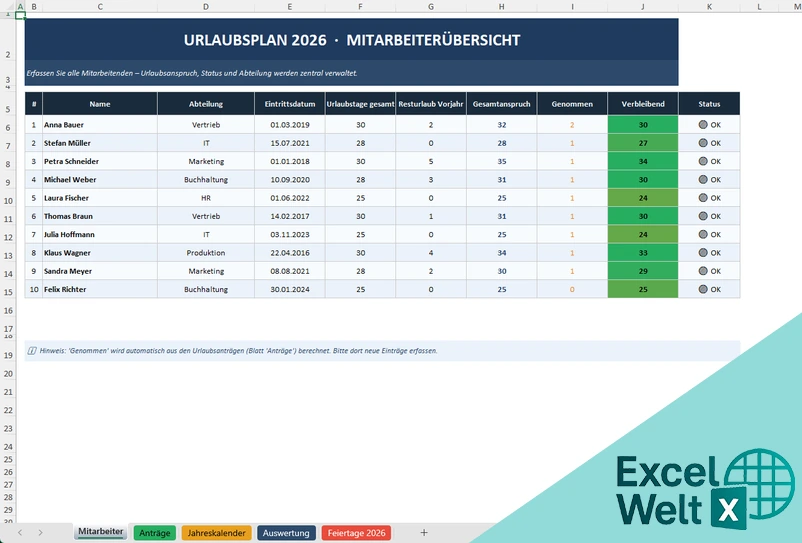Click the Abteilung column heading cell

(206, 104)
